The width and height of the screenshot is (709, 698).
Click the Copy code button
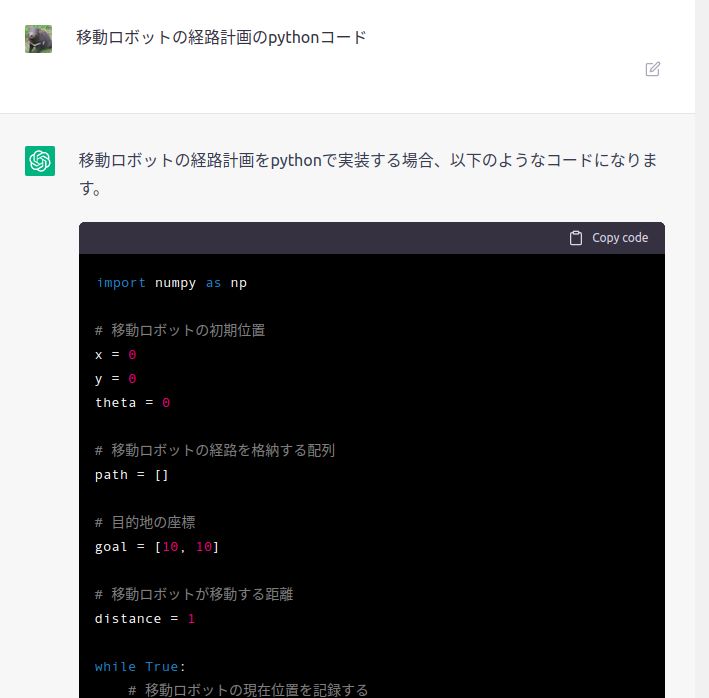[609, 238]
